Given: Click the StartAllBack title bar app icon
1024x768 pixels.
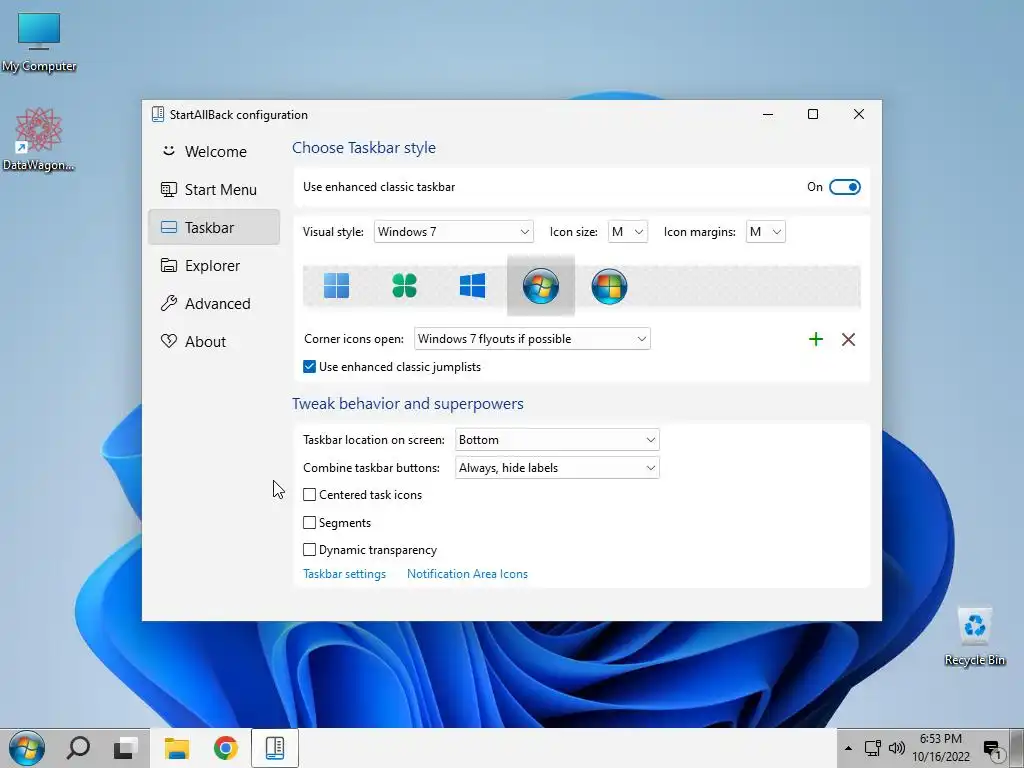Looking at the screenshot, I should click(x=157, y=114).
